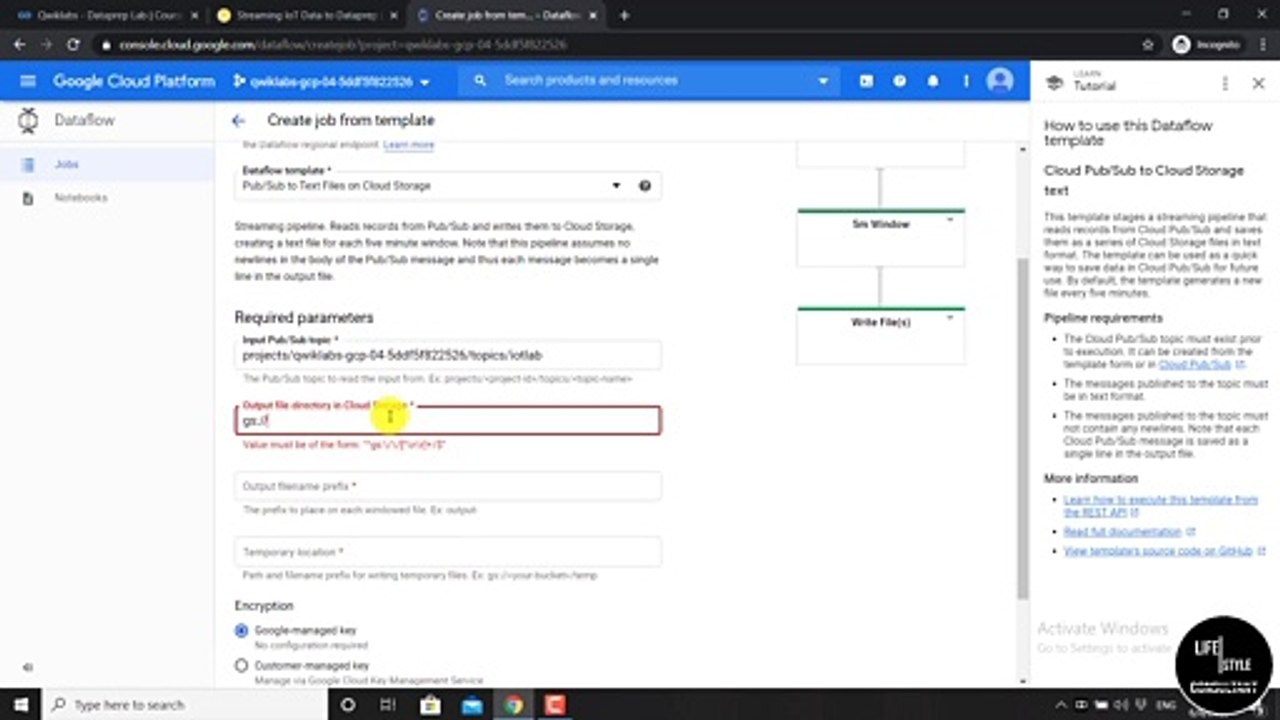Open Tutorial panel three-dot menu
This screenshot has height=720, width=1280.
coord(1225,84)
